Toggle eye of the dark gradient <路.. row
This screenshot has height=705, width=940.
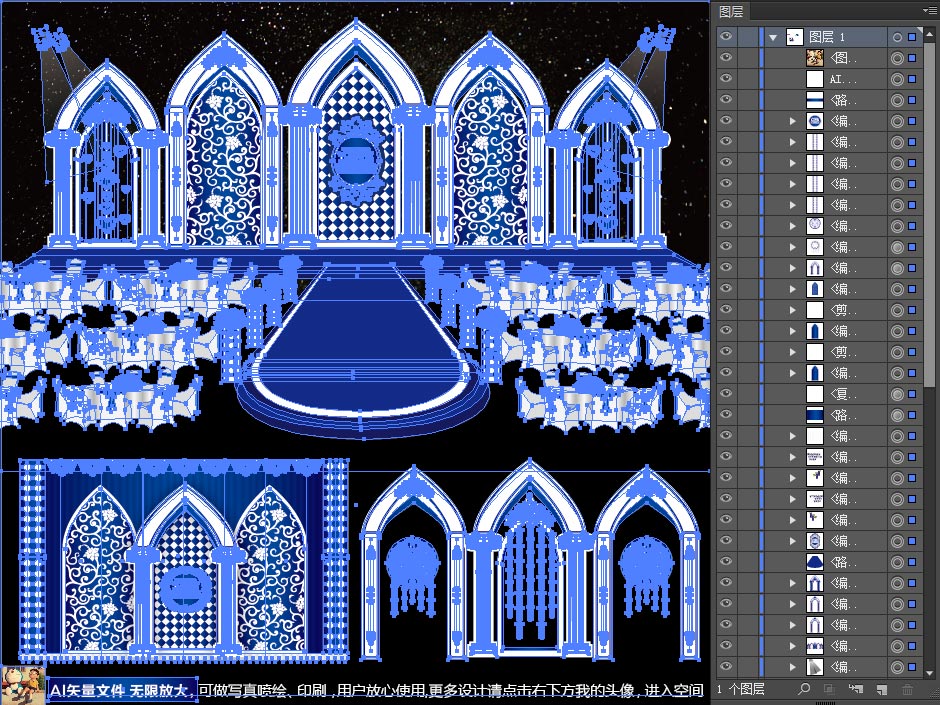pyautogui.click(x=726, y=414)
